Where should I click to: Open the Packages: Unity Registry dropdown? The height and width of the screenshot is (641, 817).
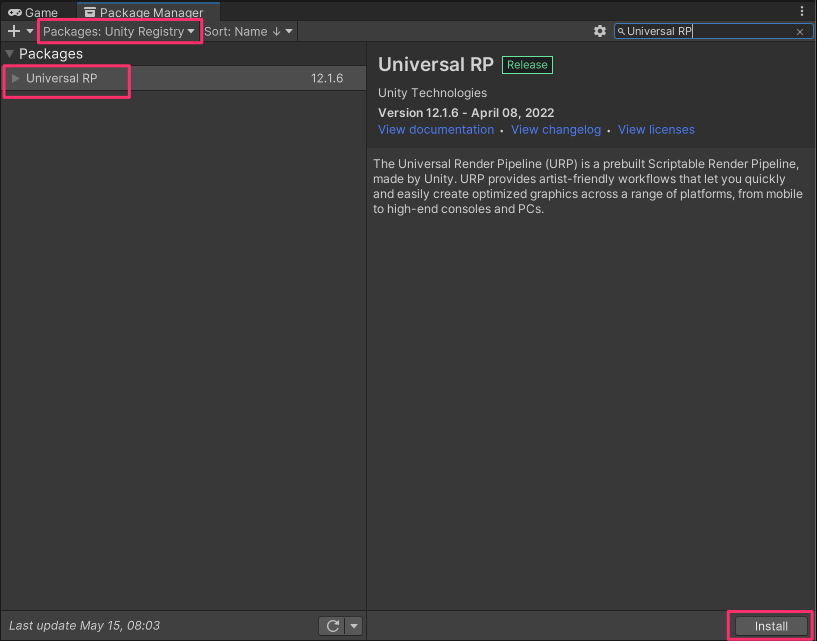tap(119, 31)
